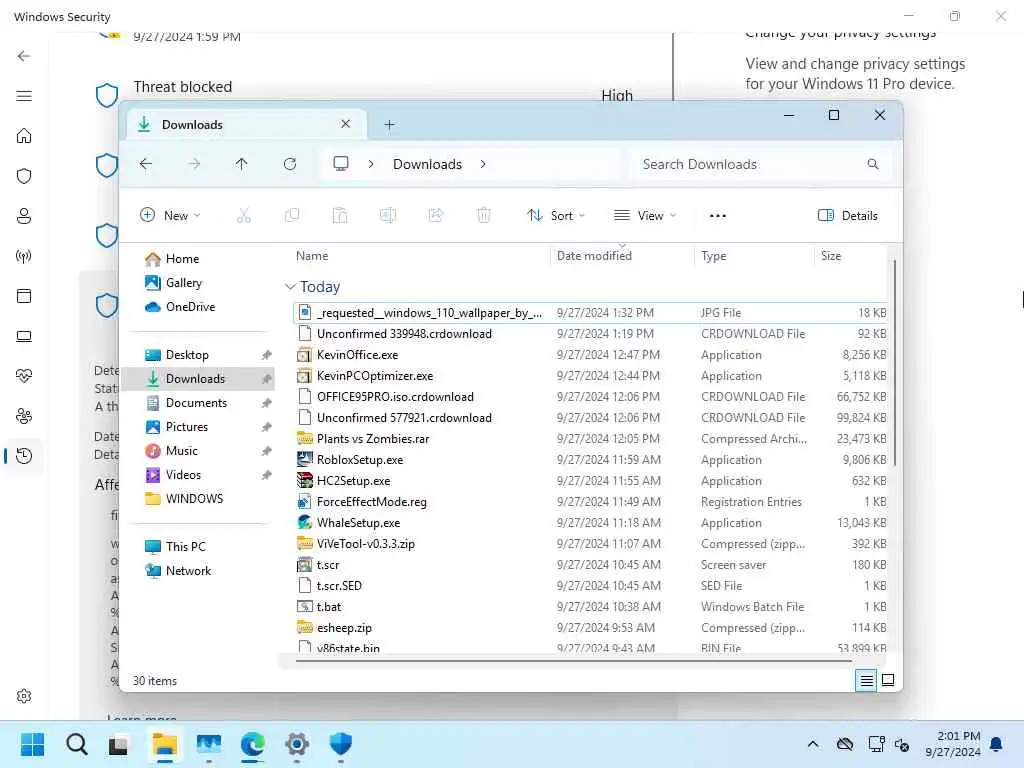1024x768 pixels.
Task: Open Virus & threat protection shield in sidebar
Action: [24, 176]
